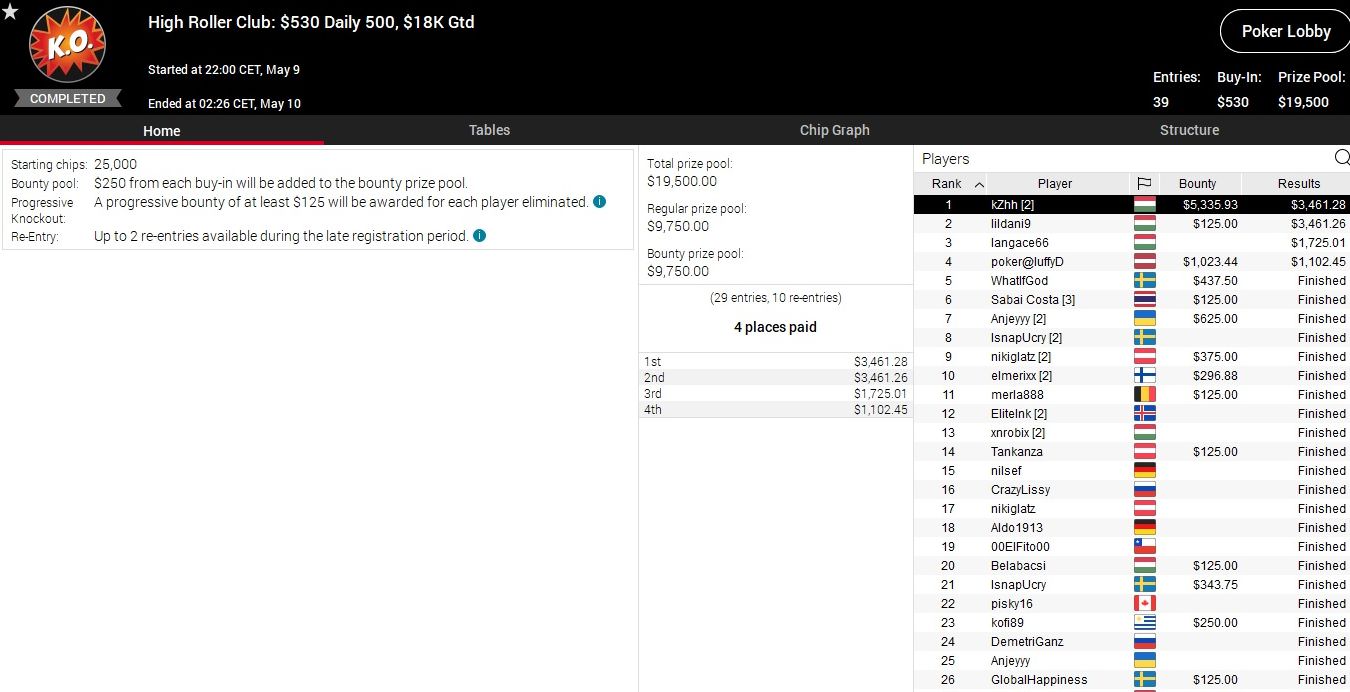Toggle Rank column sort arrow
The height and width of the screenshot is (692, 1350).
(x=979, y=184)
